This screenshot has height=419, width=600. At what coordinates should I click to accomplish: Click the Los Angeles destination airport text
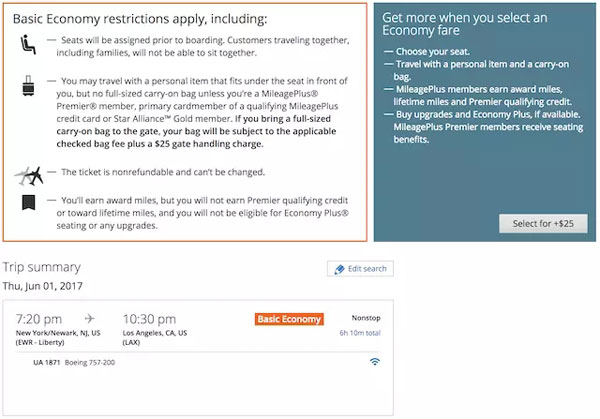(x=162, y=332)
